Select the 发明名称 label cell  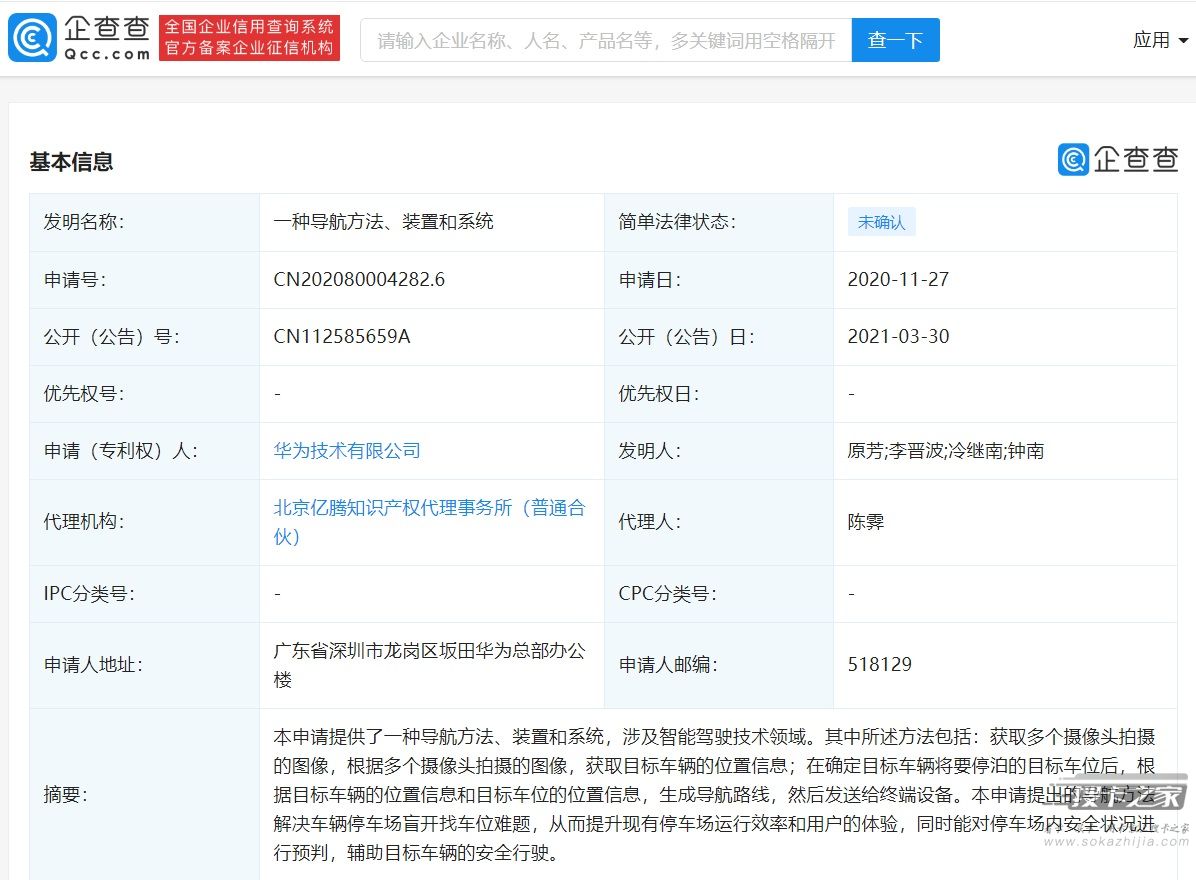click(x=144, y=222)
